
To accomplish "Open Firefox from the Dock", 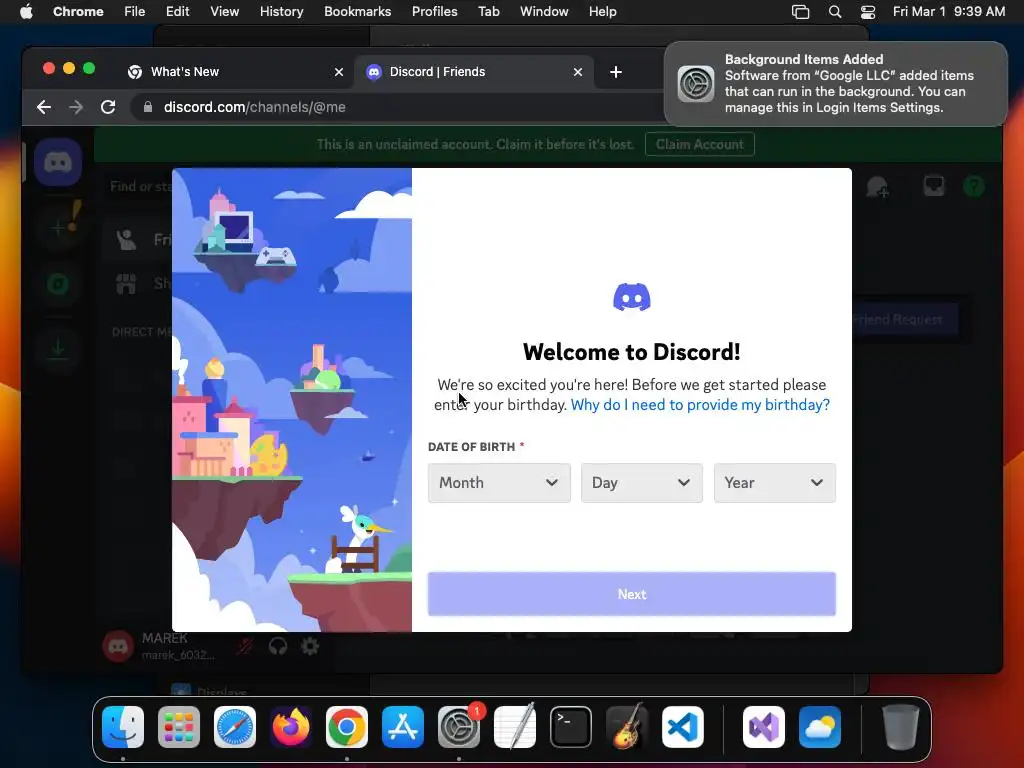I will (291, 727).
